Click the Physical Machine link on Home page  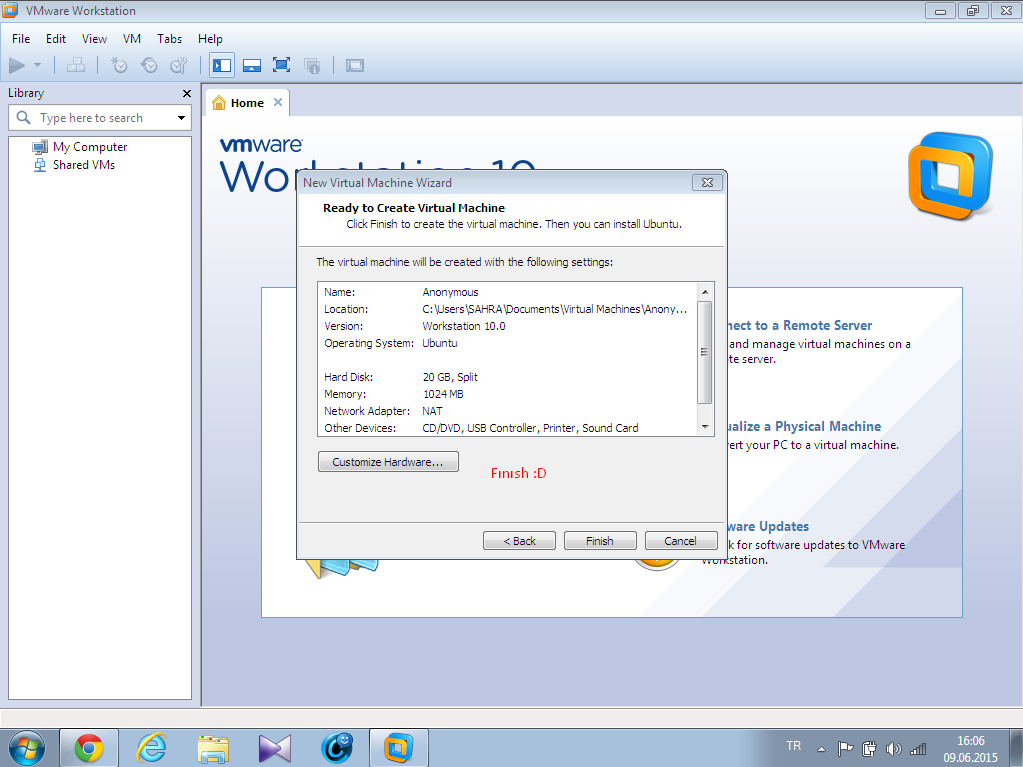(805, 427)
